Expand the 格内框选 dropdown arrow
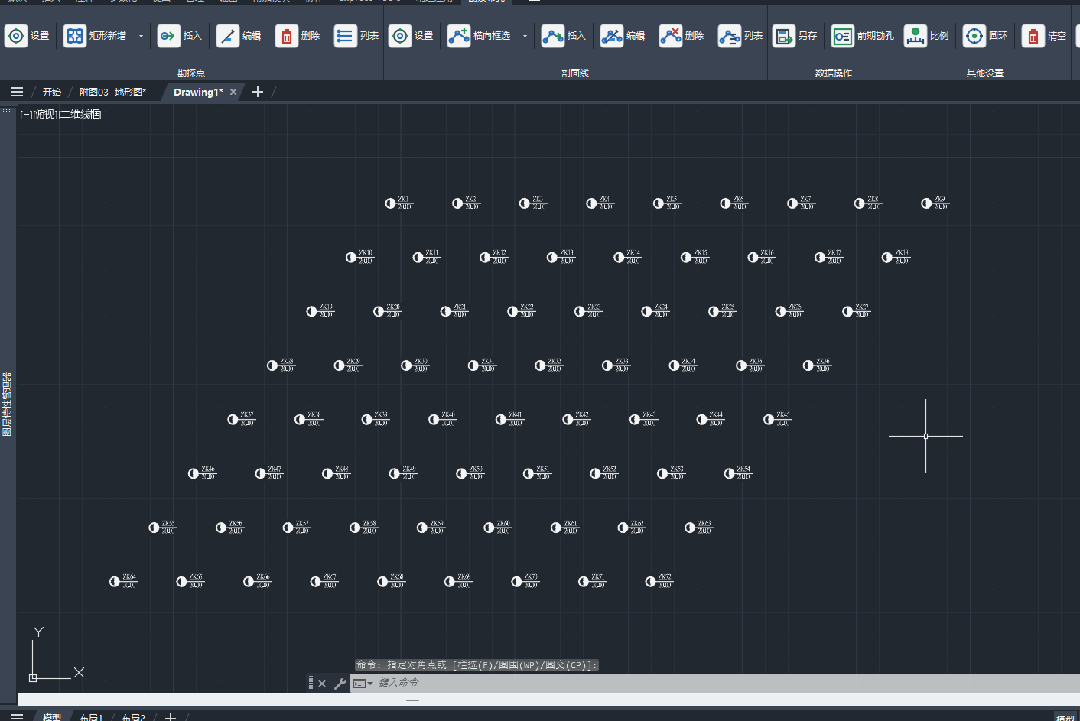The image size is (1080, 721). click(525, 36)
